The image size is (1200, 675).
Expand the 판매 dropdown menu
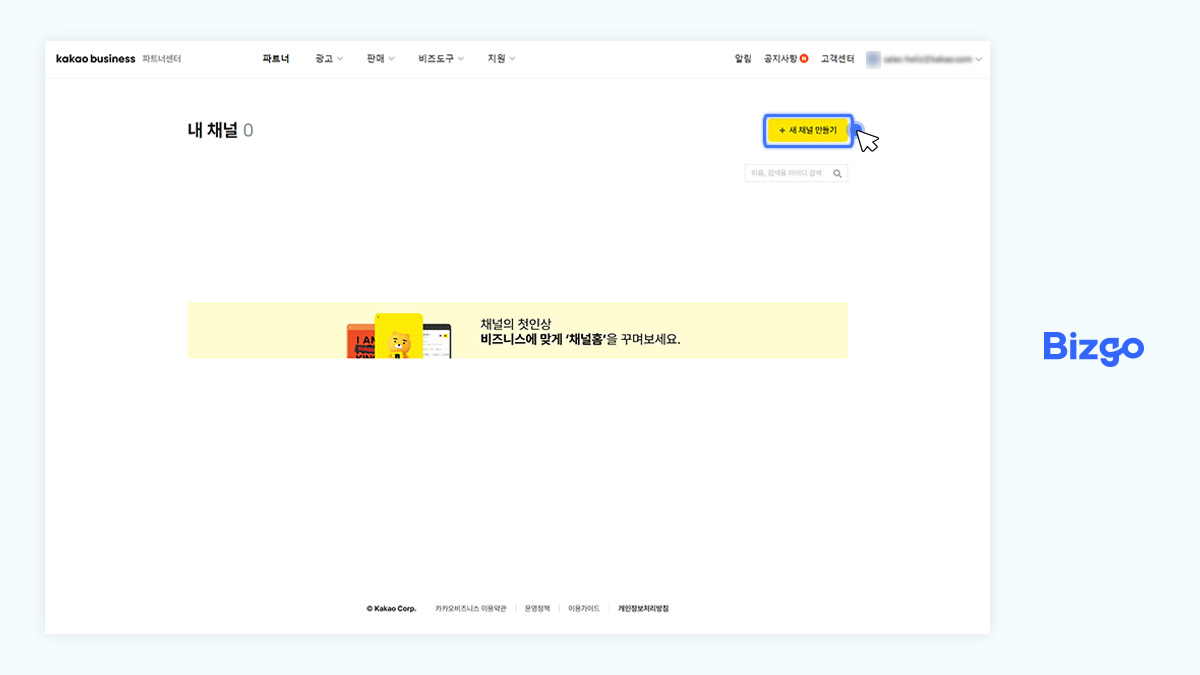[379, 58]
